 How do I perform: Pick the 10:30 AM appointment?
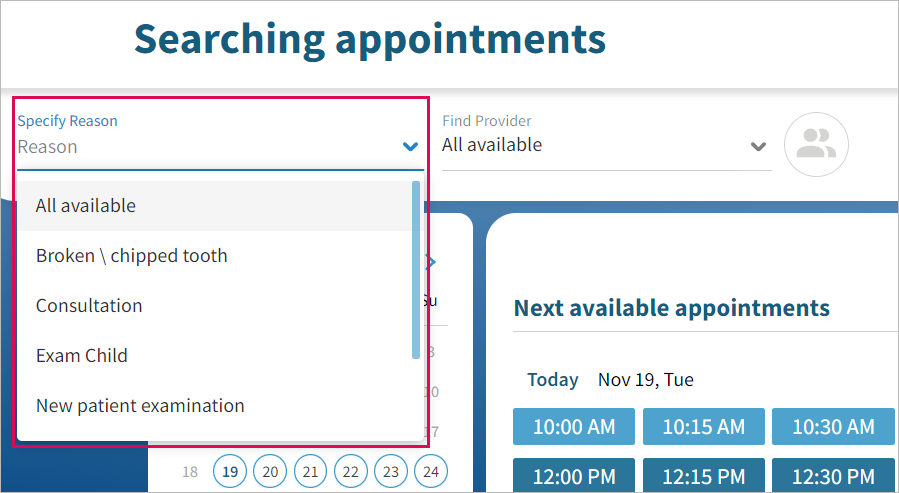[x=833, y=427]
